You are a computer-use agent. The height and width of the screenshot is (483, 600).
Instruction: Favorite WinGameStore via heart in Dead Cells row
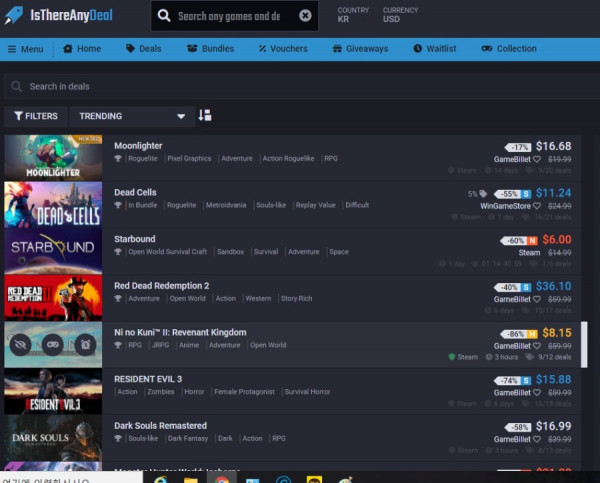[x=537, y=206]
